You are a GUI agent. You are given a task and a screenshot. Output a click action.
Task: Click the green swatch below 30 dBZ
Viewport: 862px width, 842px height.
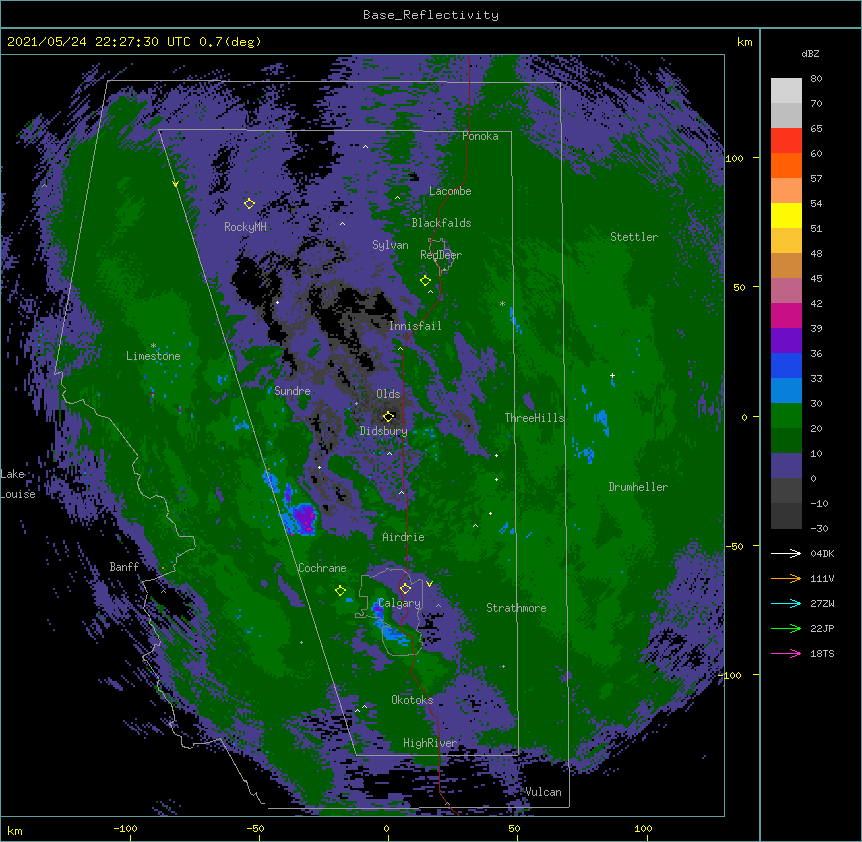point(786,416)
